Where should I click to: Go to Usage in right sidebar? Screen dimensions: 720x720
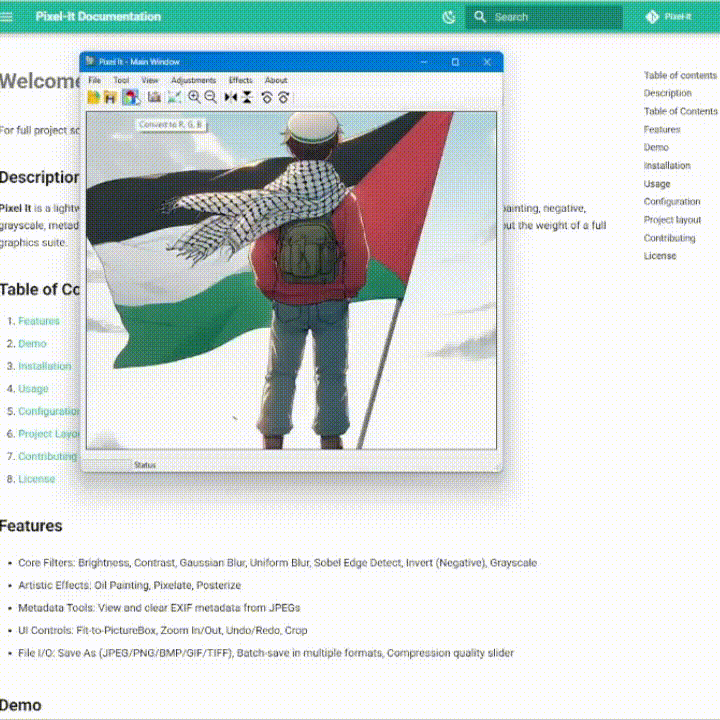click(x=657, y=184)
